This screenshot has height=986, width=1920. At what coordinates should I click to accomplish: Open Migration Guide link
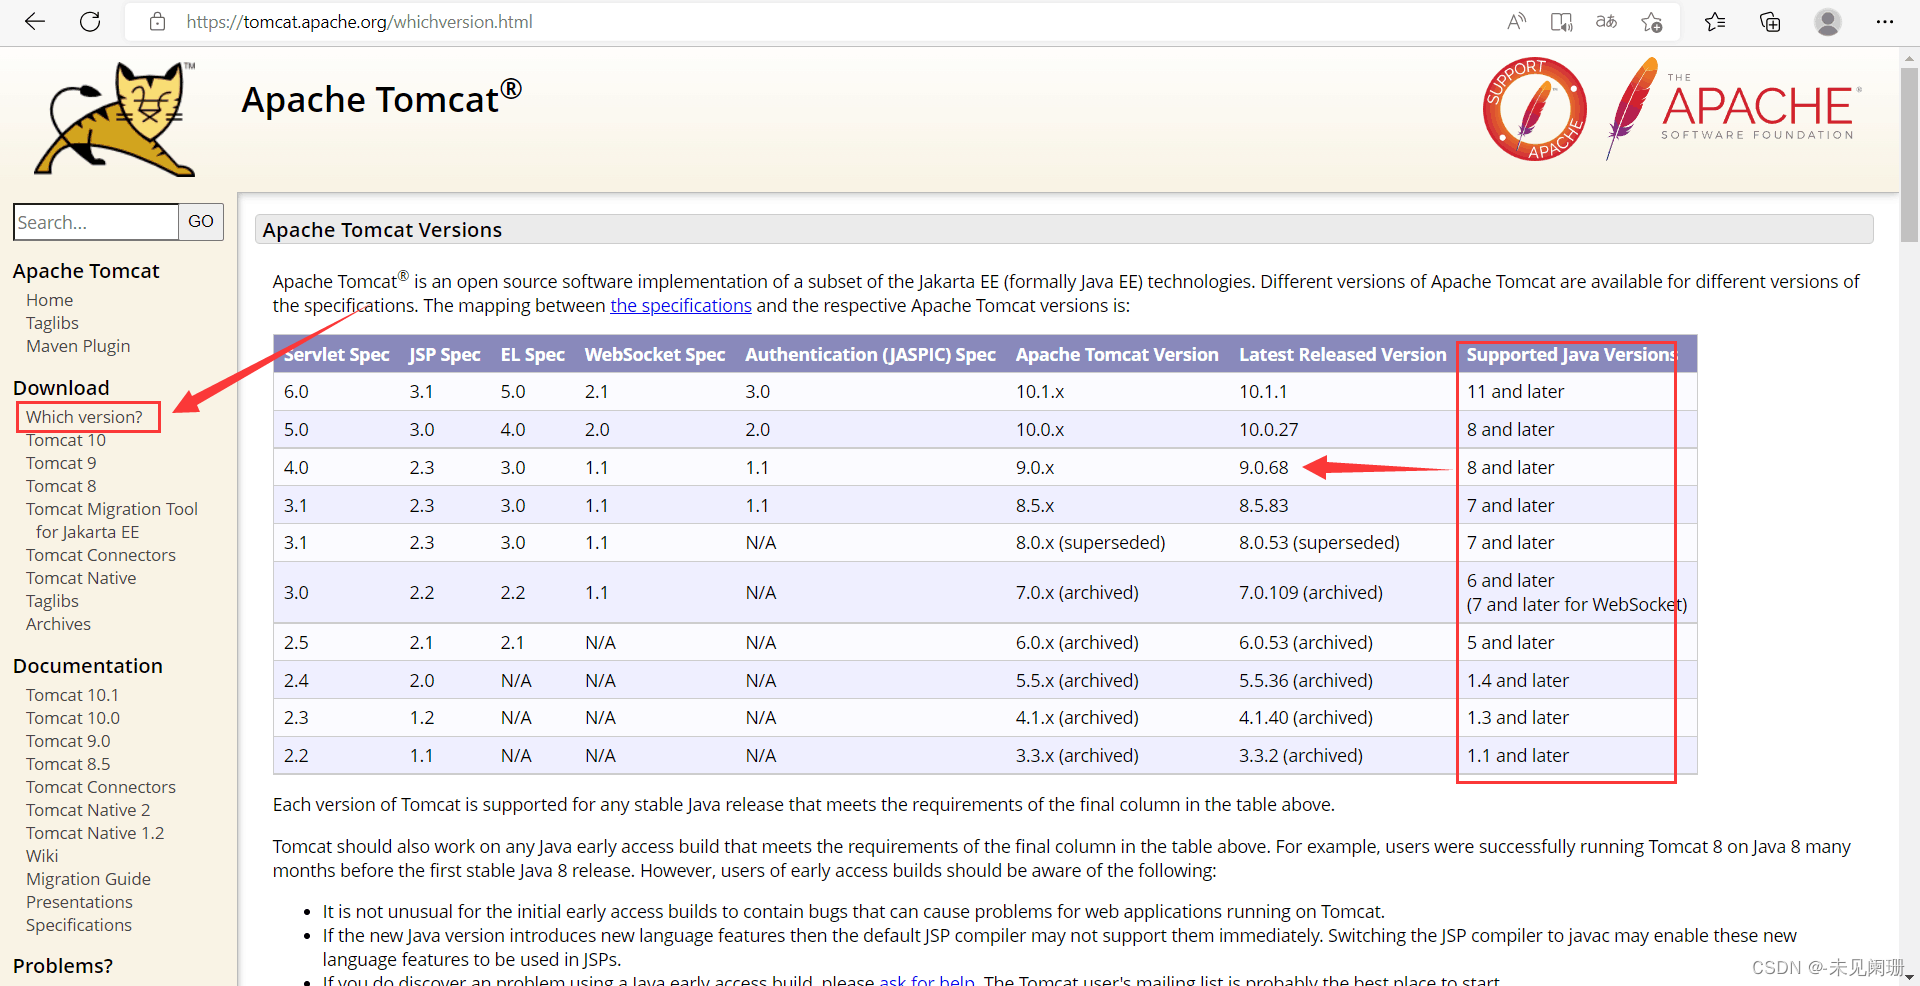88,879
